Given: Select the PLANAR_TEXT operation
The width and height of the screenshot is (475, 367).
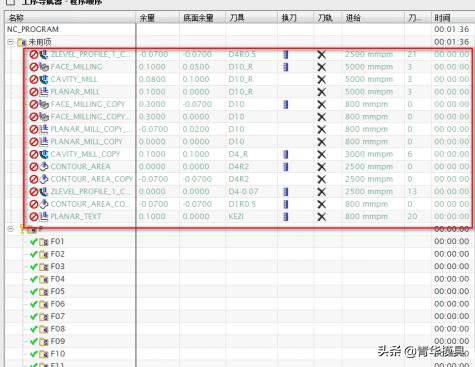Looking at the screenshot, I should [x=76, y=216].
